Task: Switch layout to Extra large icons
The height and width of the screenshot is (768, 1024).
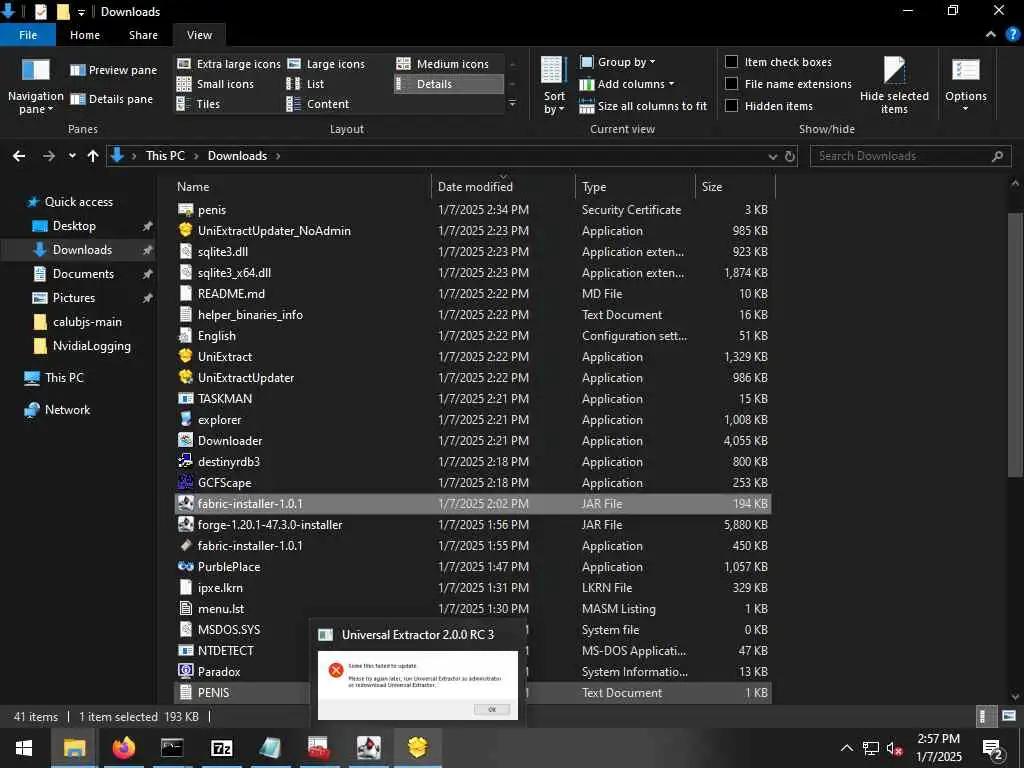Action: point(229,64)
